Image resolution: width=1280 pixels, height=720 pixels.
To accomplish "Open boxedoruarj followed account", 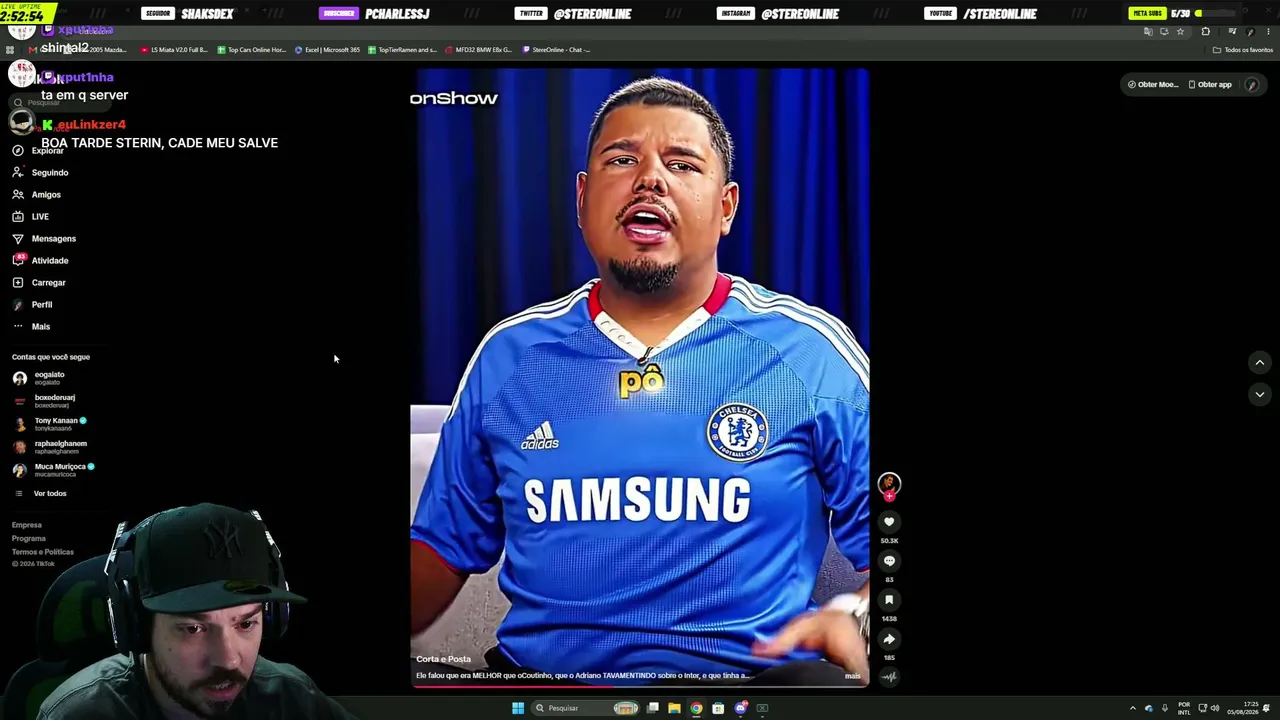I will 44,401.
